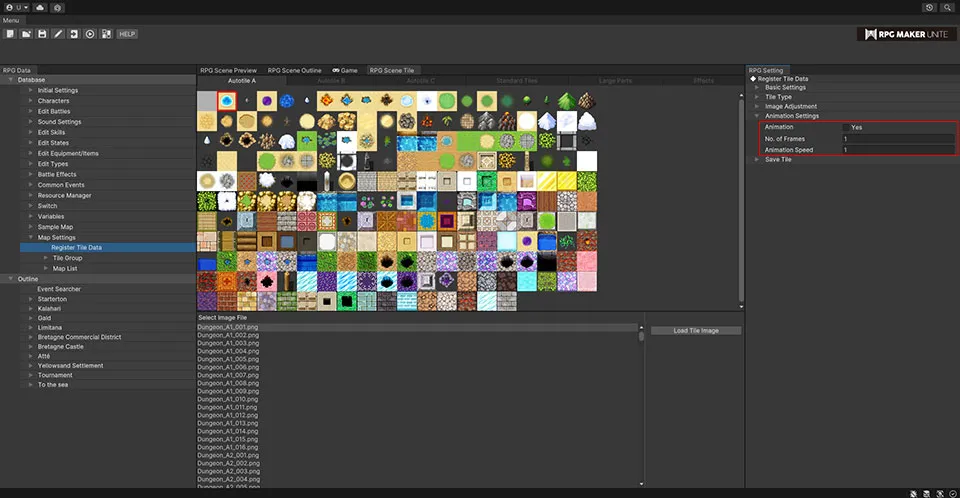The width and height of the screenshot is (960, 498).
Task: Select the green pine tree tile
Action: pyautogui.click(x=566, y=100)
